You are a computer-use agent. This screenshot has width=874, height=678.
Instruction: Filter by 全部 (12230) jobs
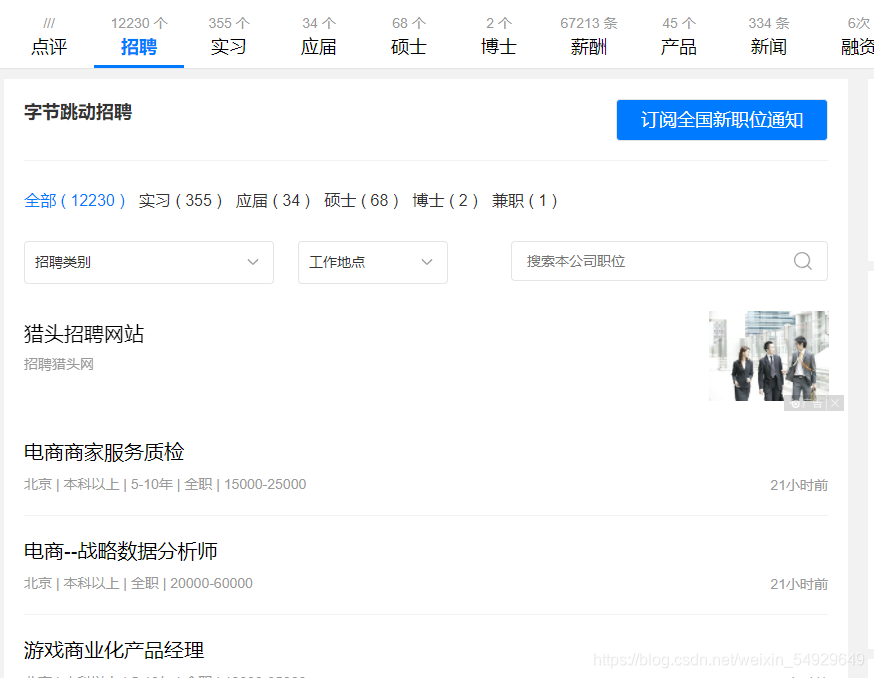pyautogui.click(x=75, y=201)
